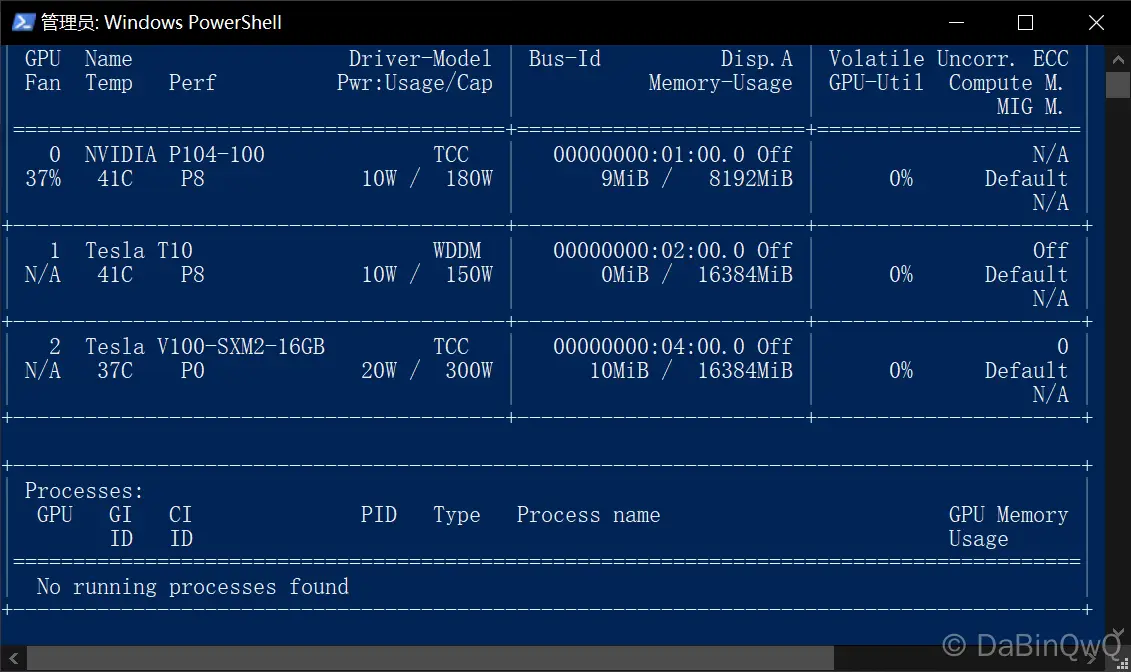Click the GPU name 'Tesla V100-SXM2-16GB'
1131x672 pixels.
pos(205,346)
